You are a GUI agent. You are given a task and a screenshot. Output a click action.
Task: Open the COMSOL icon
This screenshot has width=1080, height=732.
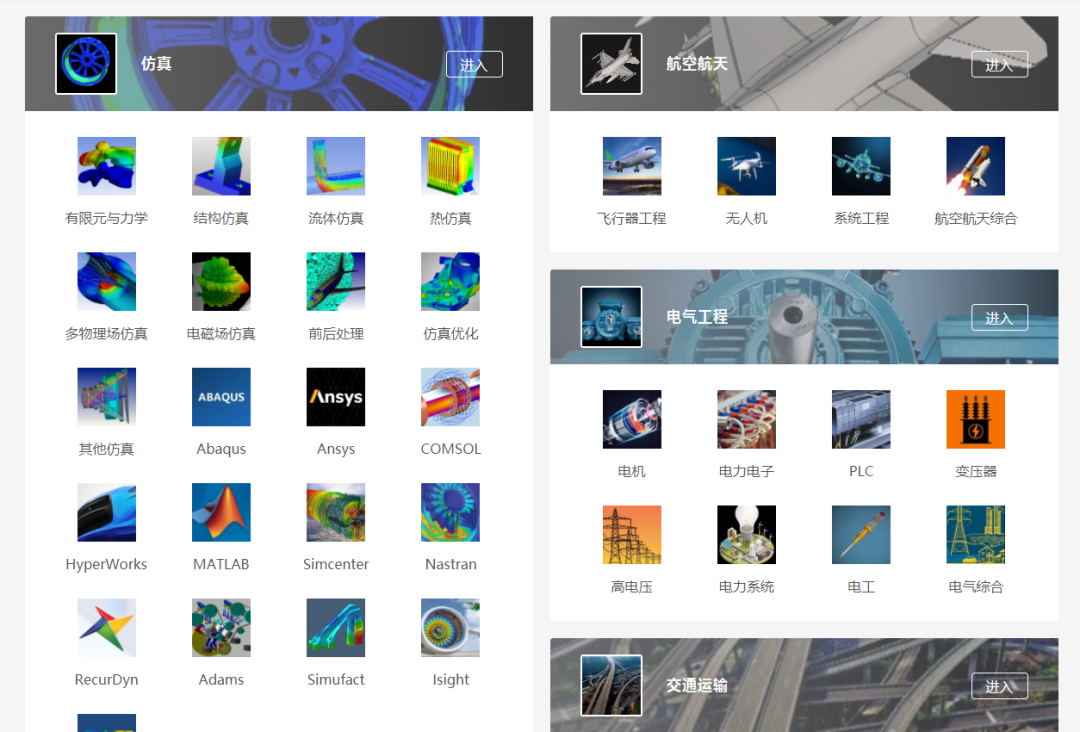(450, 397)
